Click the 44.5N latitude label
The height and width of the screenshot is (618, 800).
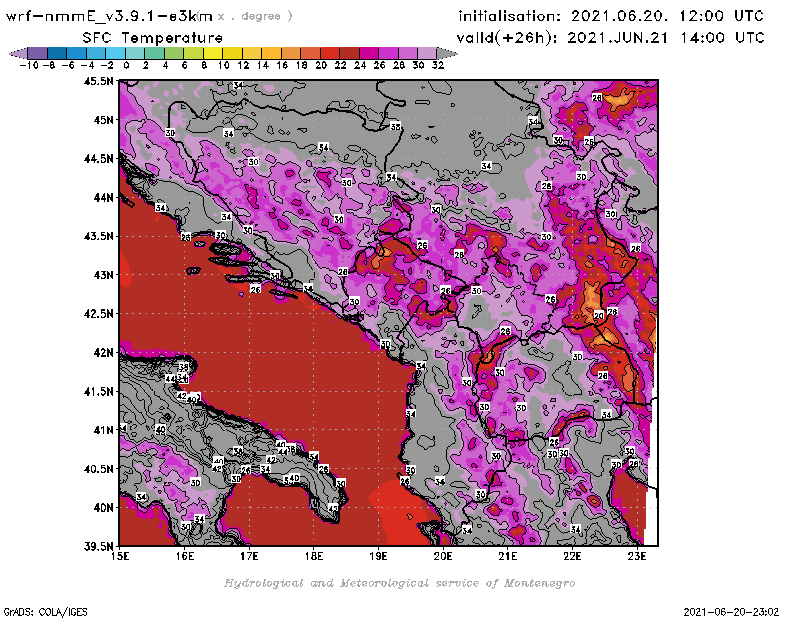(x=98, y=159)
